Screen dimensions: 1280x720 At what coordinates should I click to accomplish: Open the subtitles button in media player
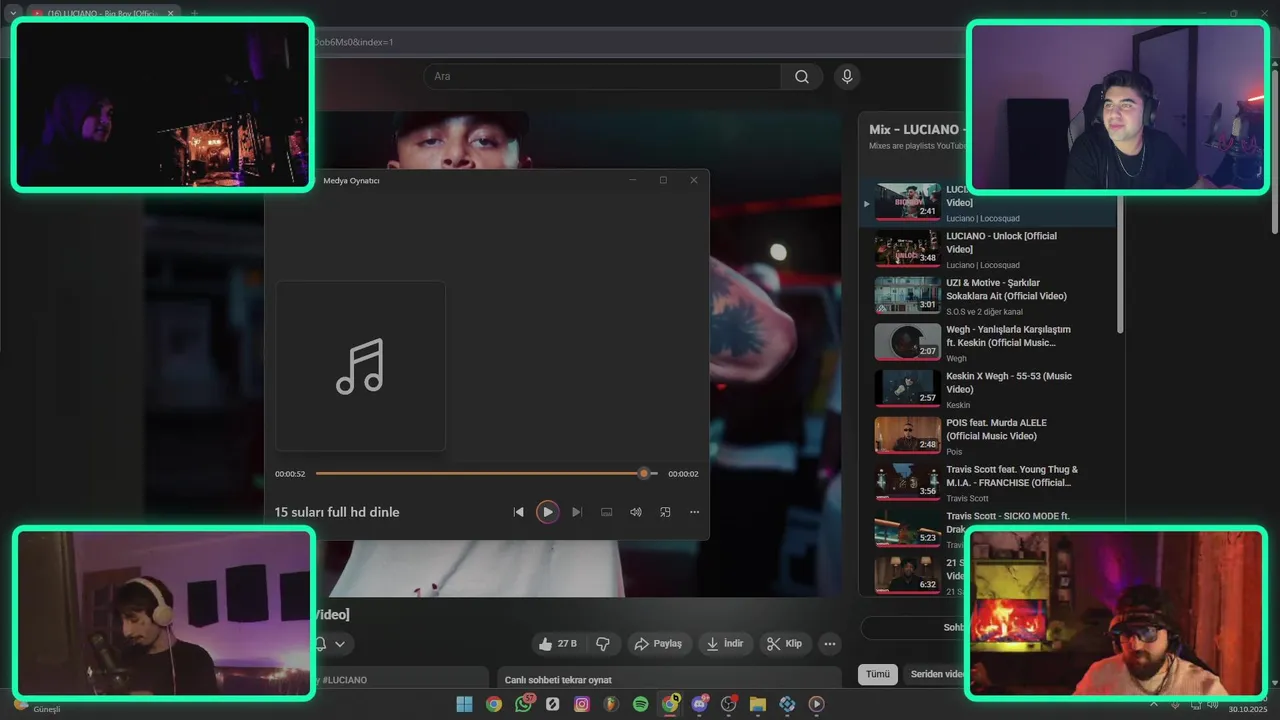tap(606, 512)
